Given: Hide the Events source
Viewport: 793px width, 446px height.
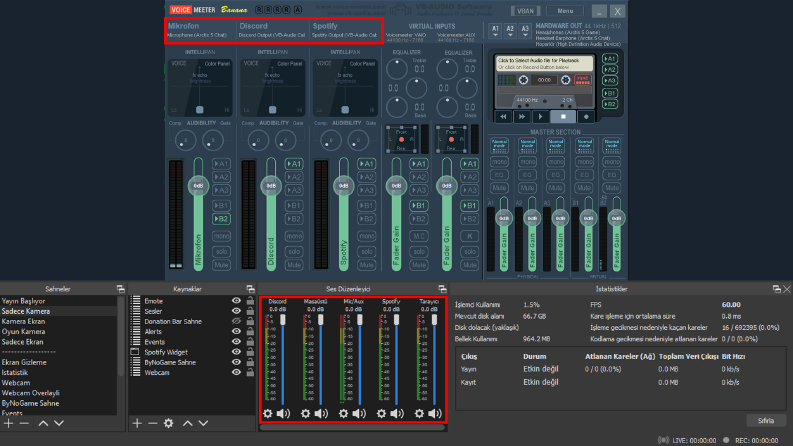Looking at the screenshot, I should coord(236,341).
